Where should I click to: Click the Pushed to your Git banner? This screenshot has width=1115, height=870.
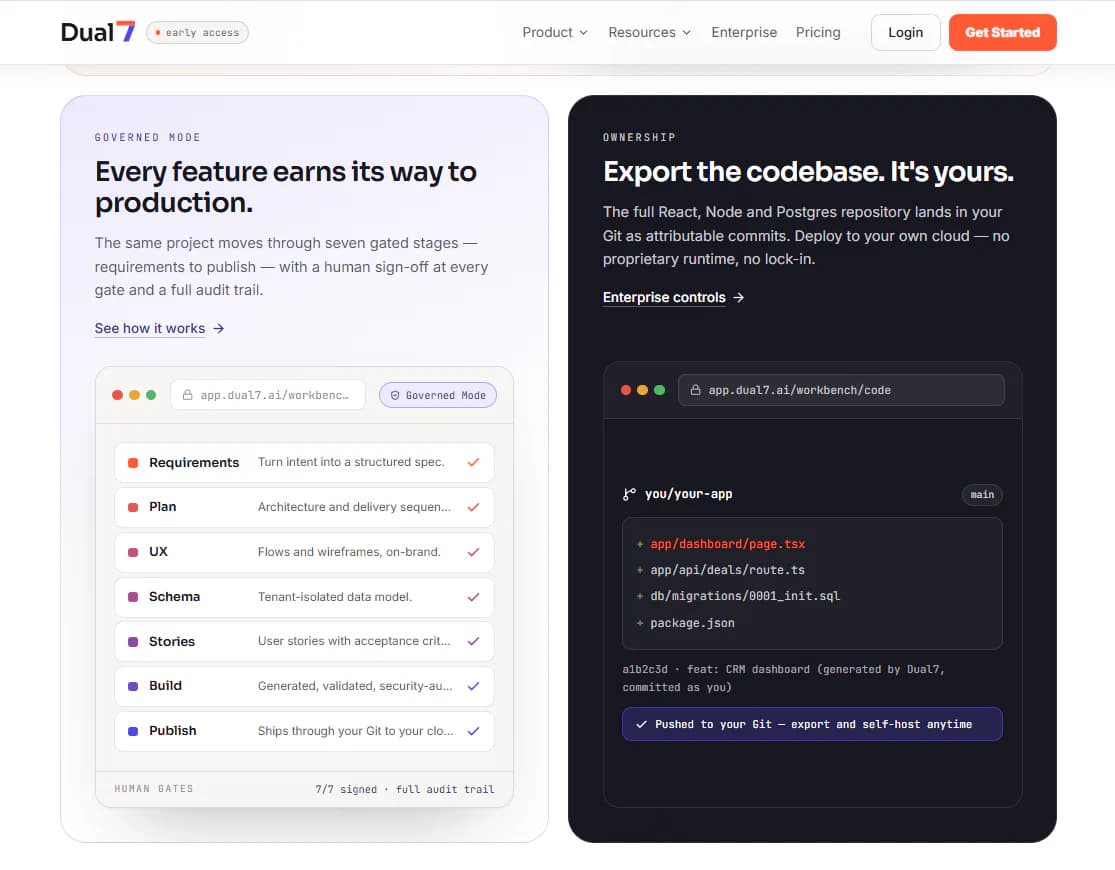point(812,724)
